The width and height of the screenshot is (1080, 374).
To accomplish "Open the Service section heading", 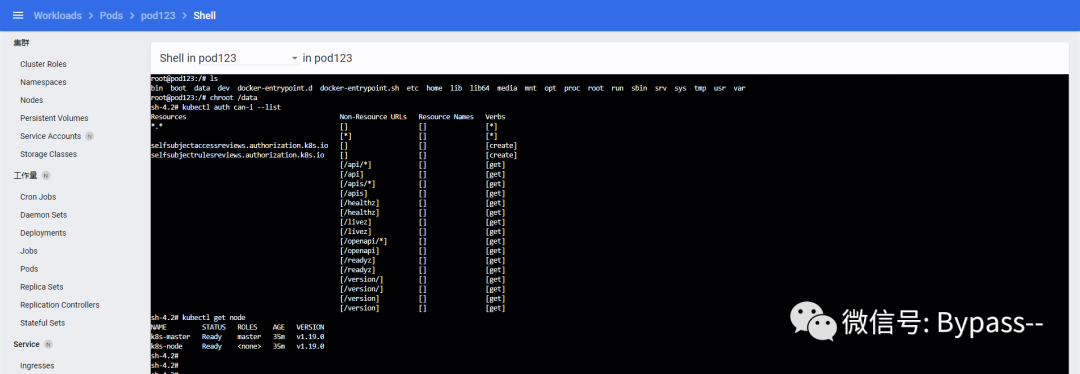I will point(26,344).
